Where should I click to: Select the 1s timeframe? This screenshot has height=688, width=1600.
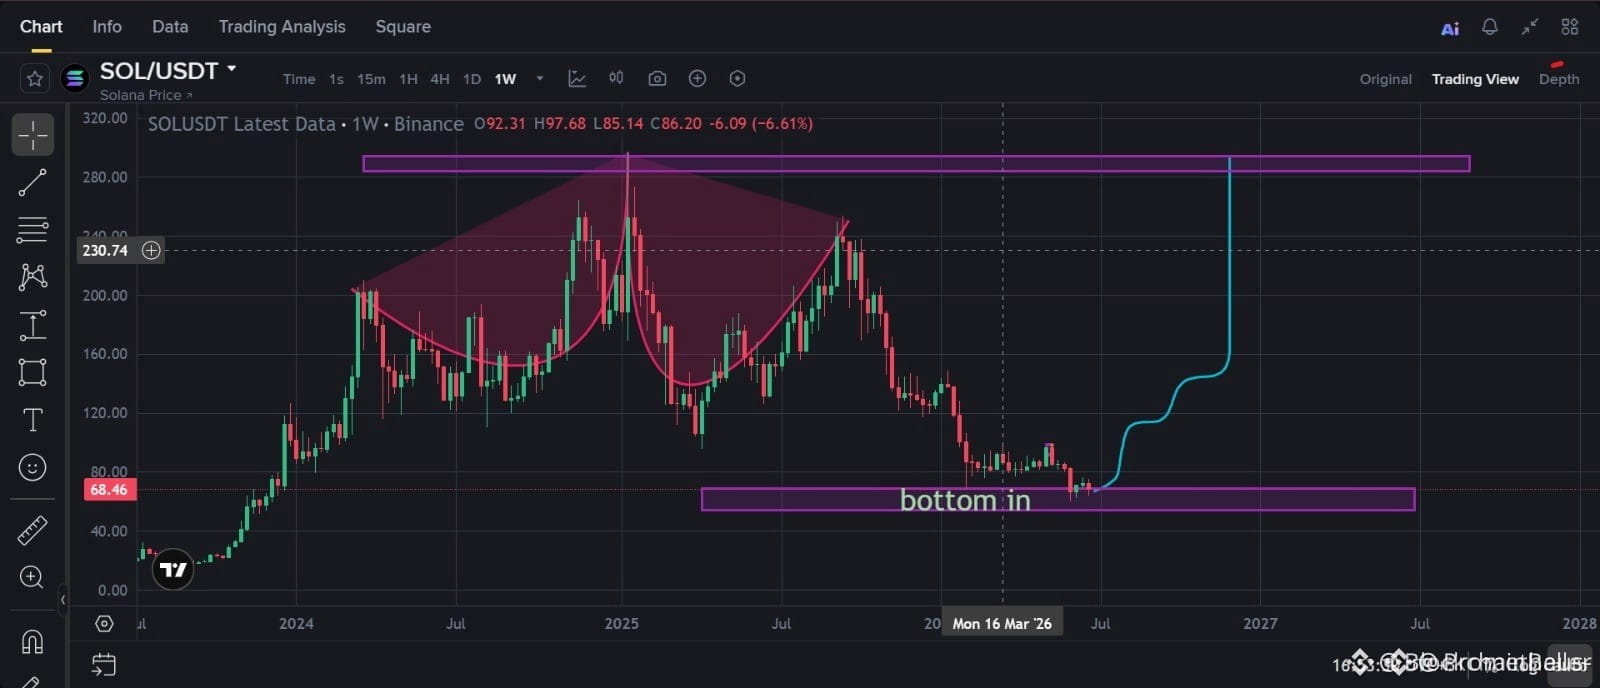[336, 79]
